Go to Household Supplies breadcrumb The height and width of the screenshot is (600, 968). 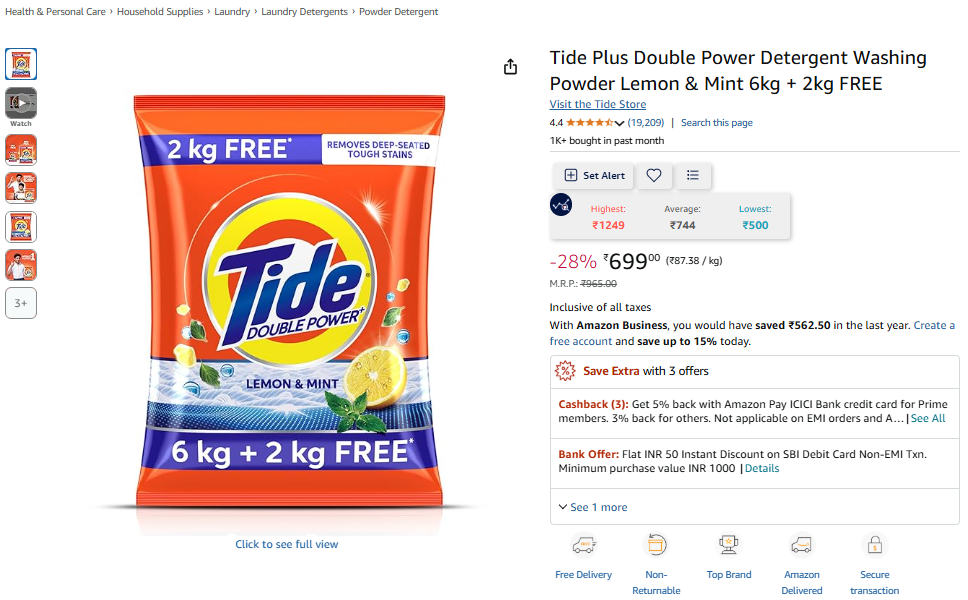[x=160, y=12]
